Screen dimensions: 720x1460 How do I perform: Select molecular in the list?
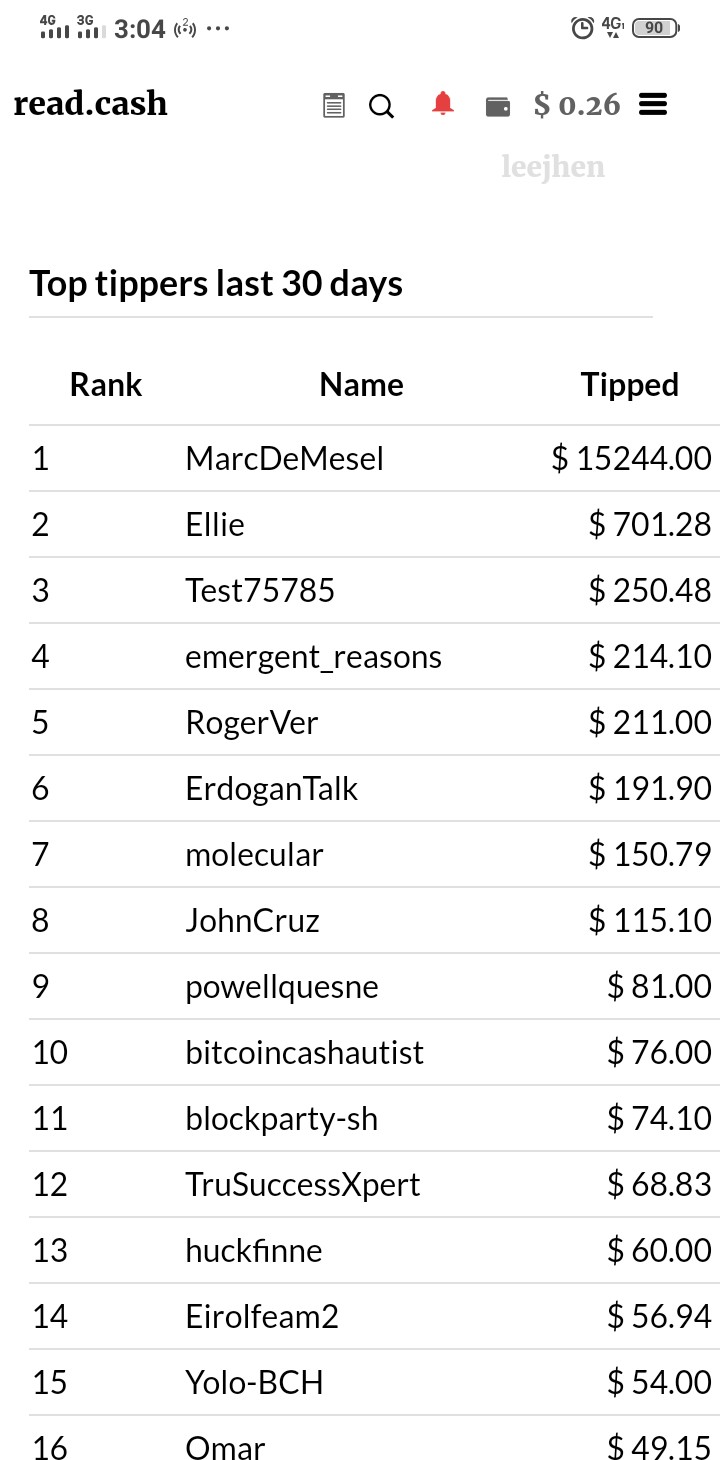point(255,855)
